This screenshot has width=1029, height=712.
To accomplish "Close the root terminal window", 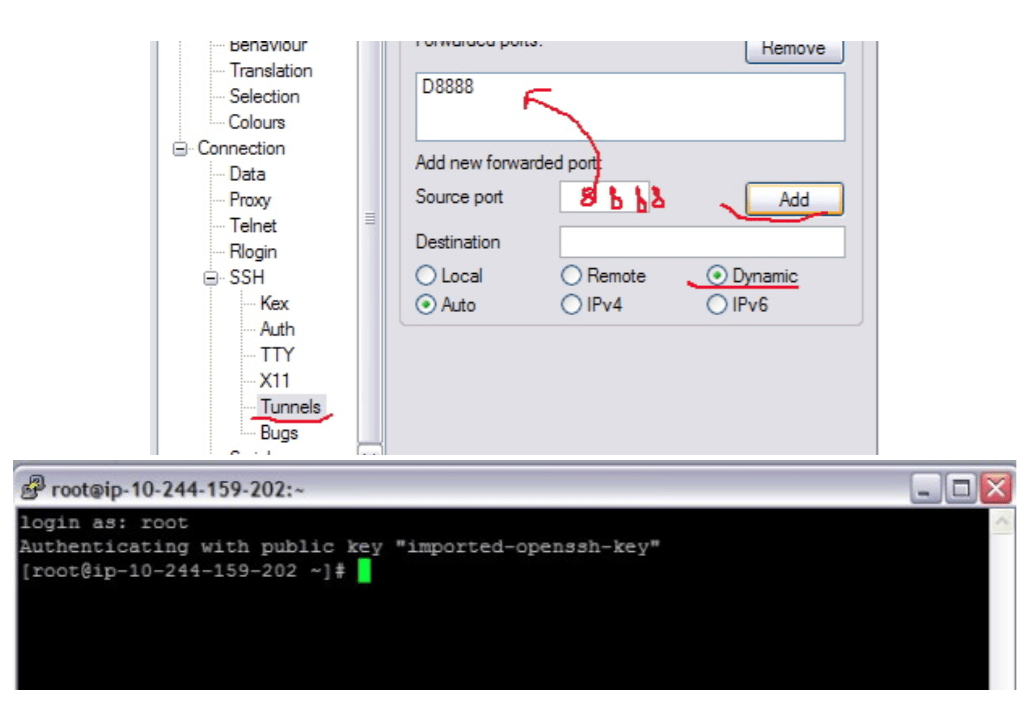I will click(996, 489).
